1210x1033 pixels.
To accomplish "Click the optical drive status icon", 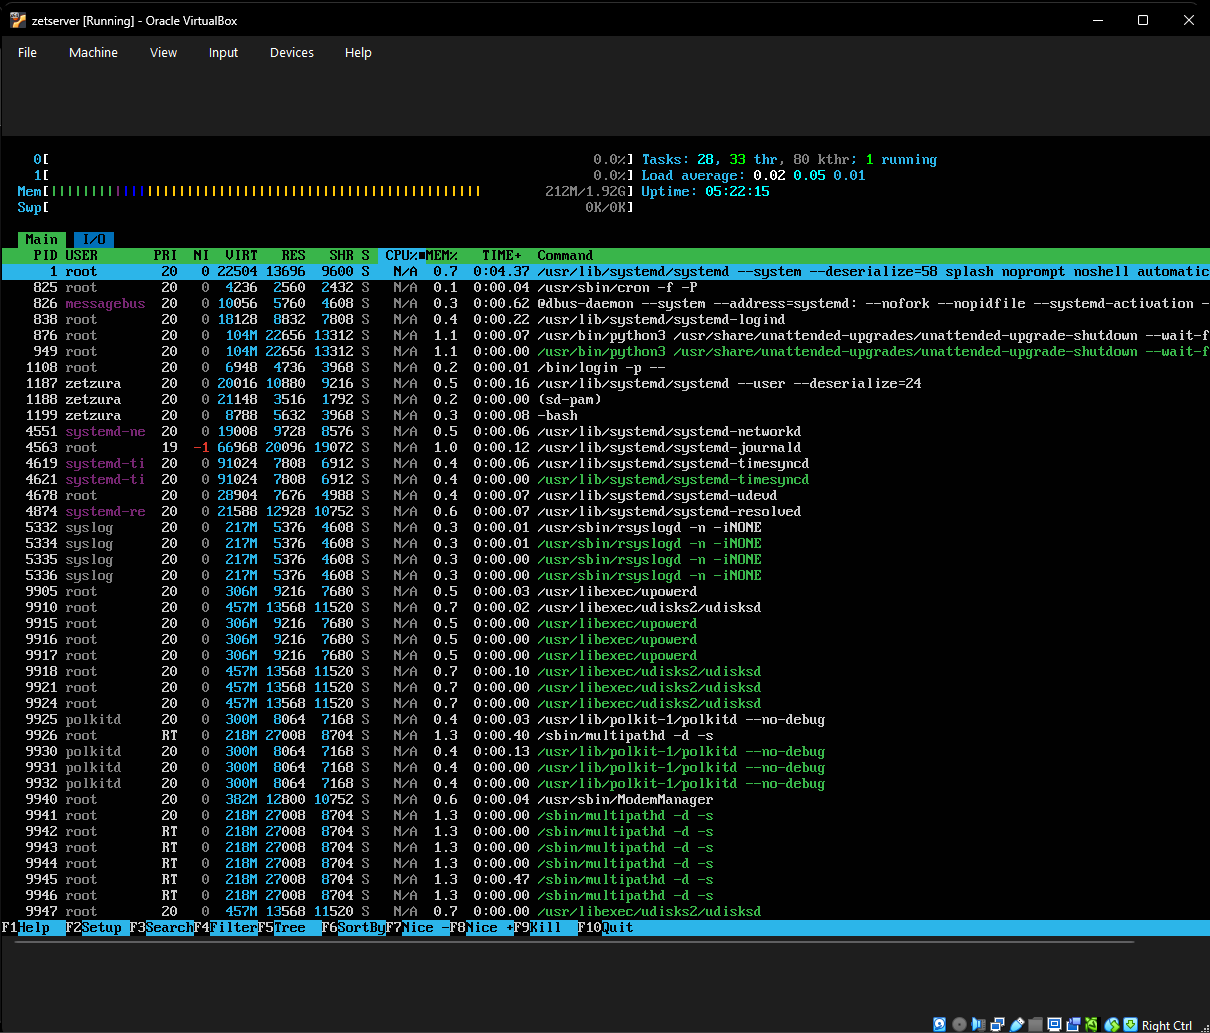I will pyautogui.click(x=959, y=1024).
